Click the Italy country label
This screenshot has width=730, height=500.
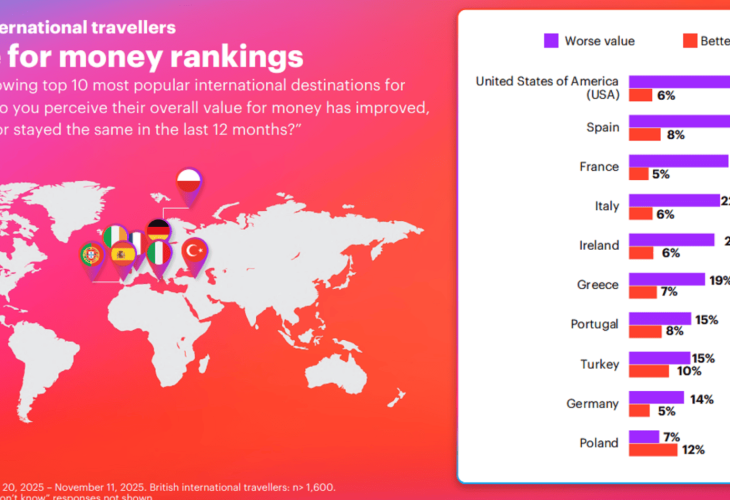tap(606, 206)
